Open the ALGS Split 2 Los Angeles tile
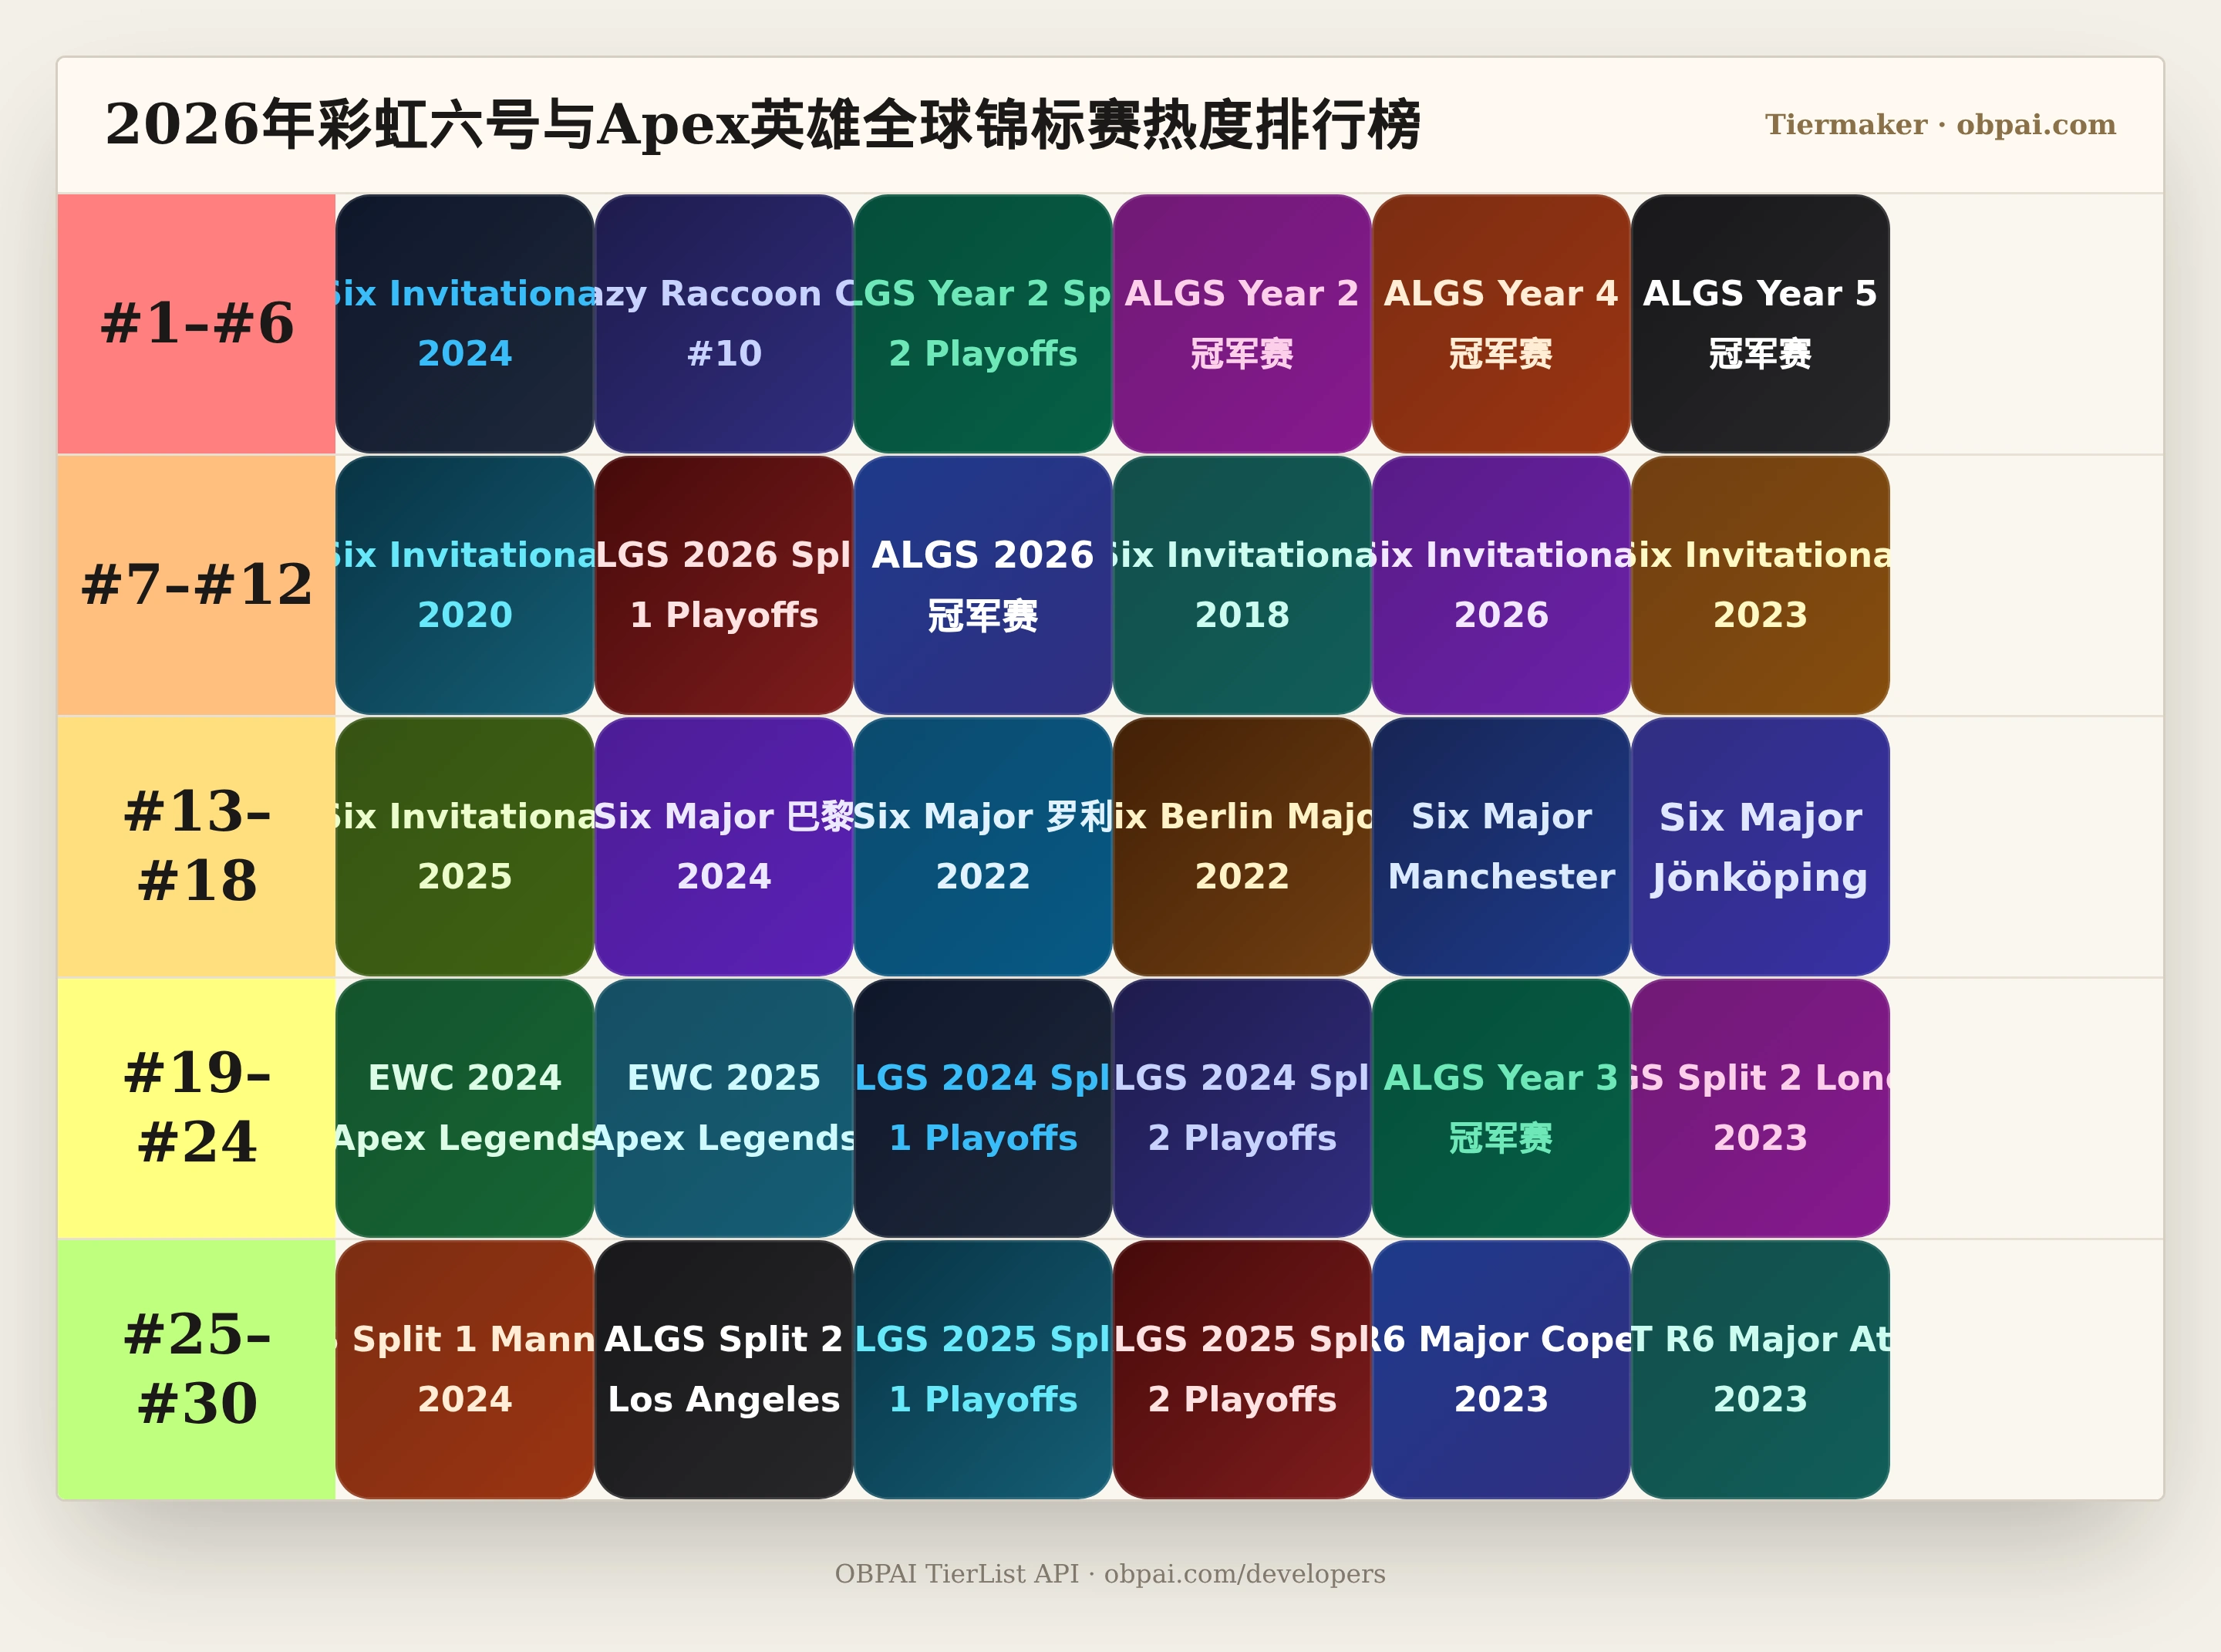The height and width of the screenshot is (1652, 2221). coord(724,1370)
